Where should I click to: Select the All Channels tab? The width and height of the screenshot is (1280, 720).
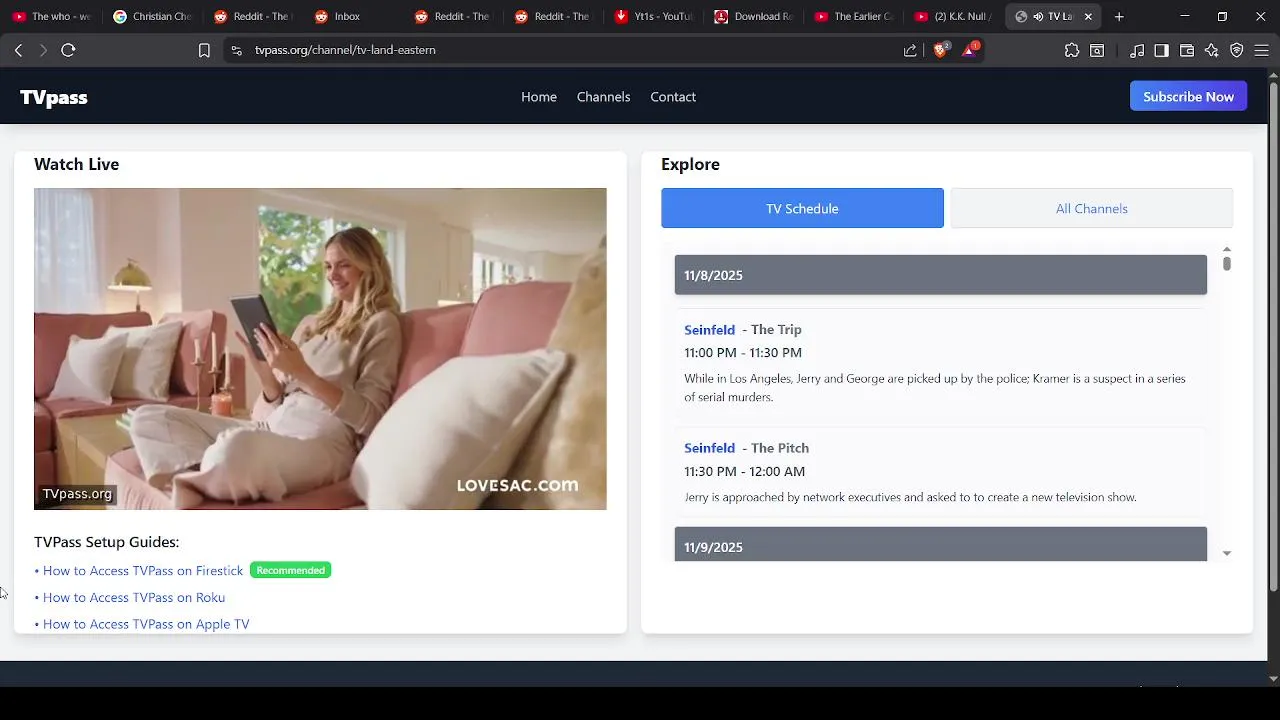[1092, 208]
